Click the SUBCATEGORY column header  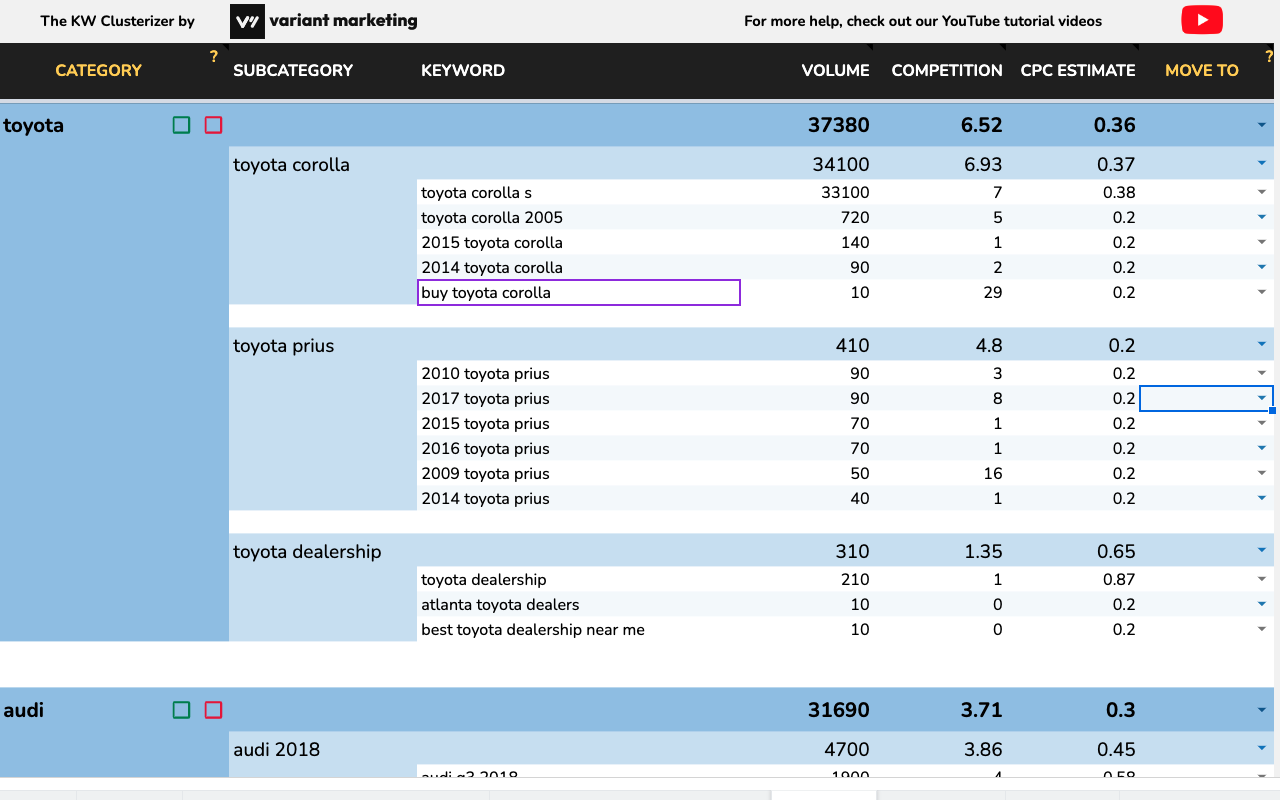[293, 70]
